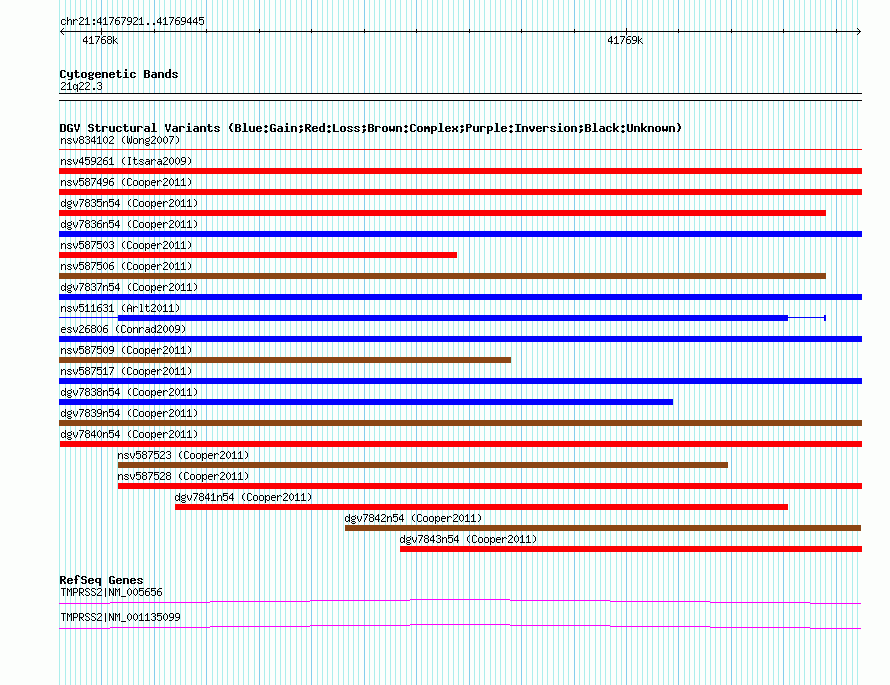Click the magenta TMPRSS2|NM_001135099 transcript line
The width and height of the screenshot is (890, 685).
(x=460, y=627)
